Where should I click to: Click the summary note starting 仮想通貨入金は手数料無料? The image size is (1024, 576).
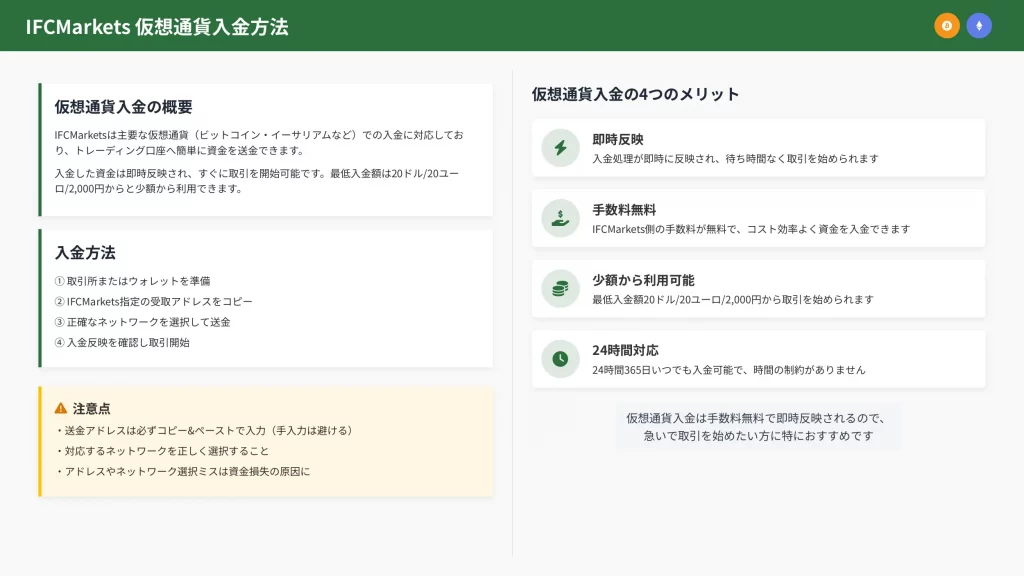tap(757, 427)
